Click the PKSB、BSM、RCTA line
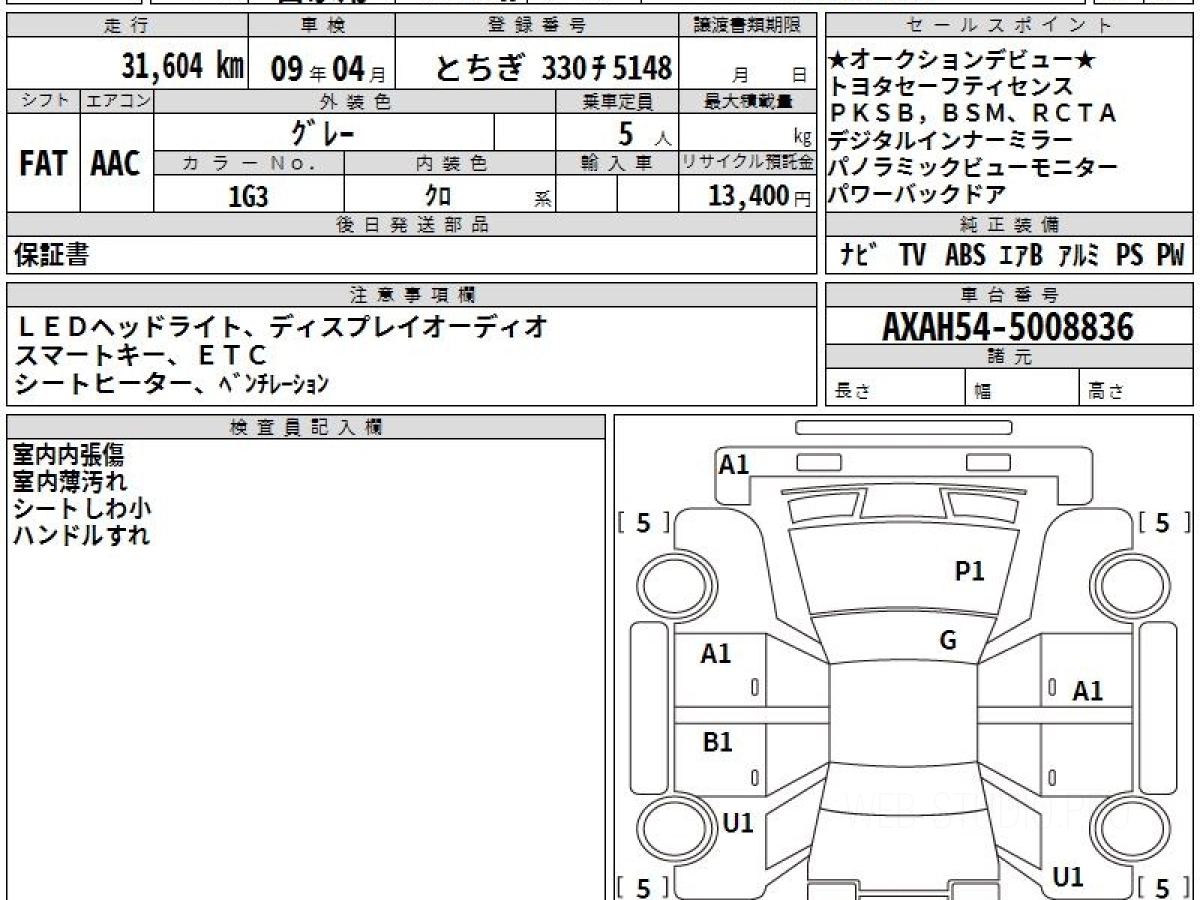 pyautogui.click(x=972, y=113)
